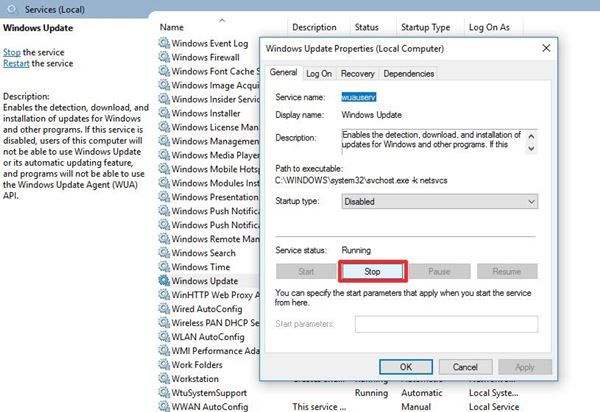Select the Windows Push Notifications first row gear icon
The width and height of the screenshot is (600, 412).
(x=164, y=211)
